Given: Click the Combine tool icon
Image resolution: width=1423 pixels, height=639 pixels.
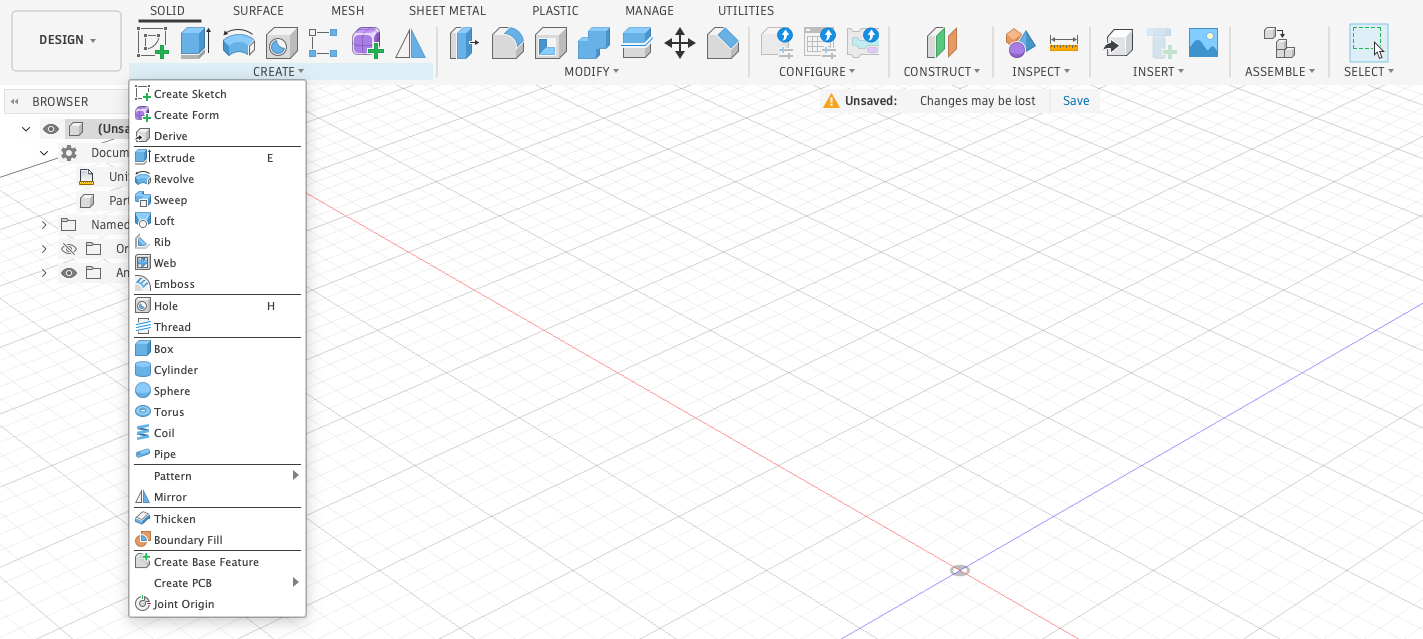Looking at the screenshot, I should 594,42.
